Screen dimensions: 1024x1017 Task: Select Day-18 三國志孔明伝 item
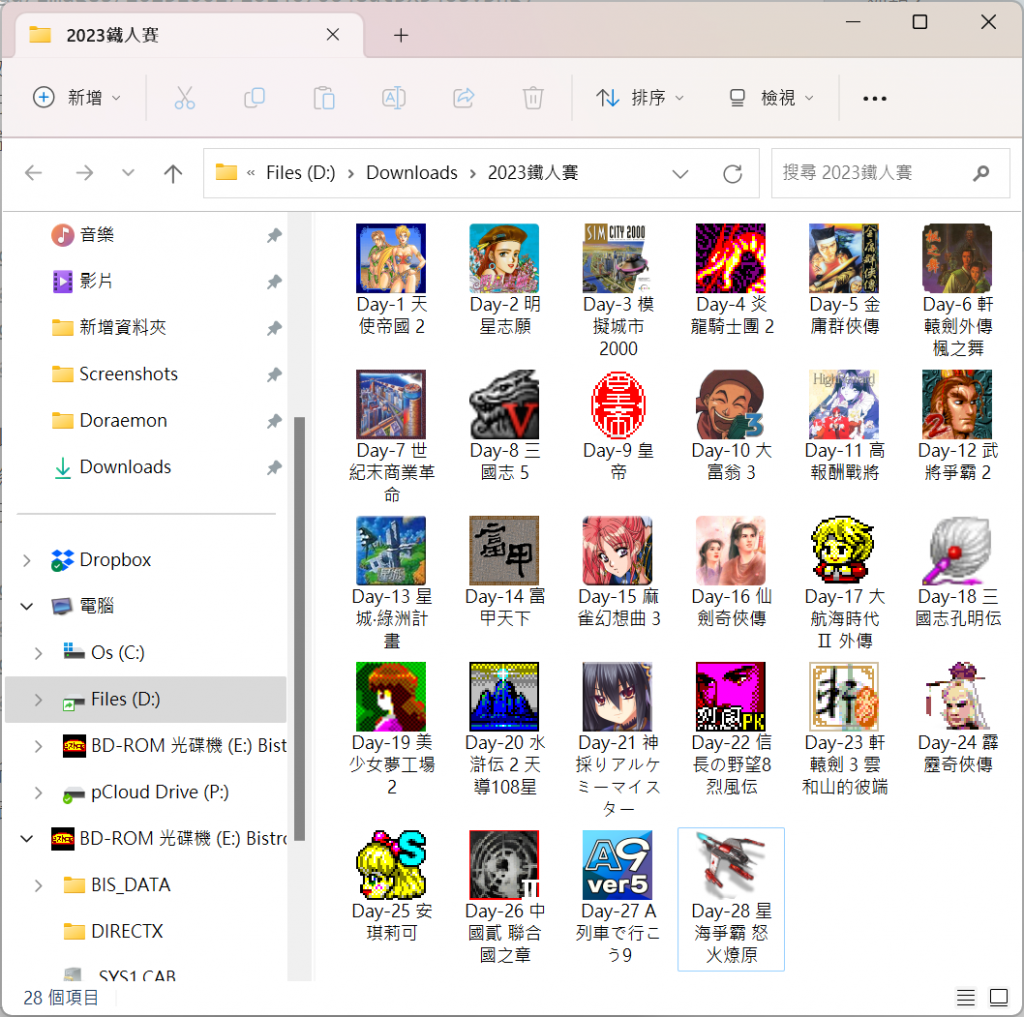click(957, 572)
